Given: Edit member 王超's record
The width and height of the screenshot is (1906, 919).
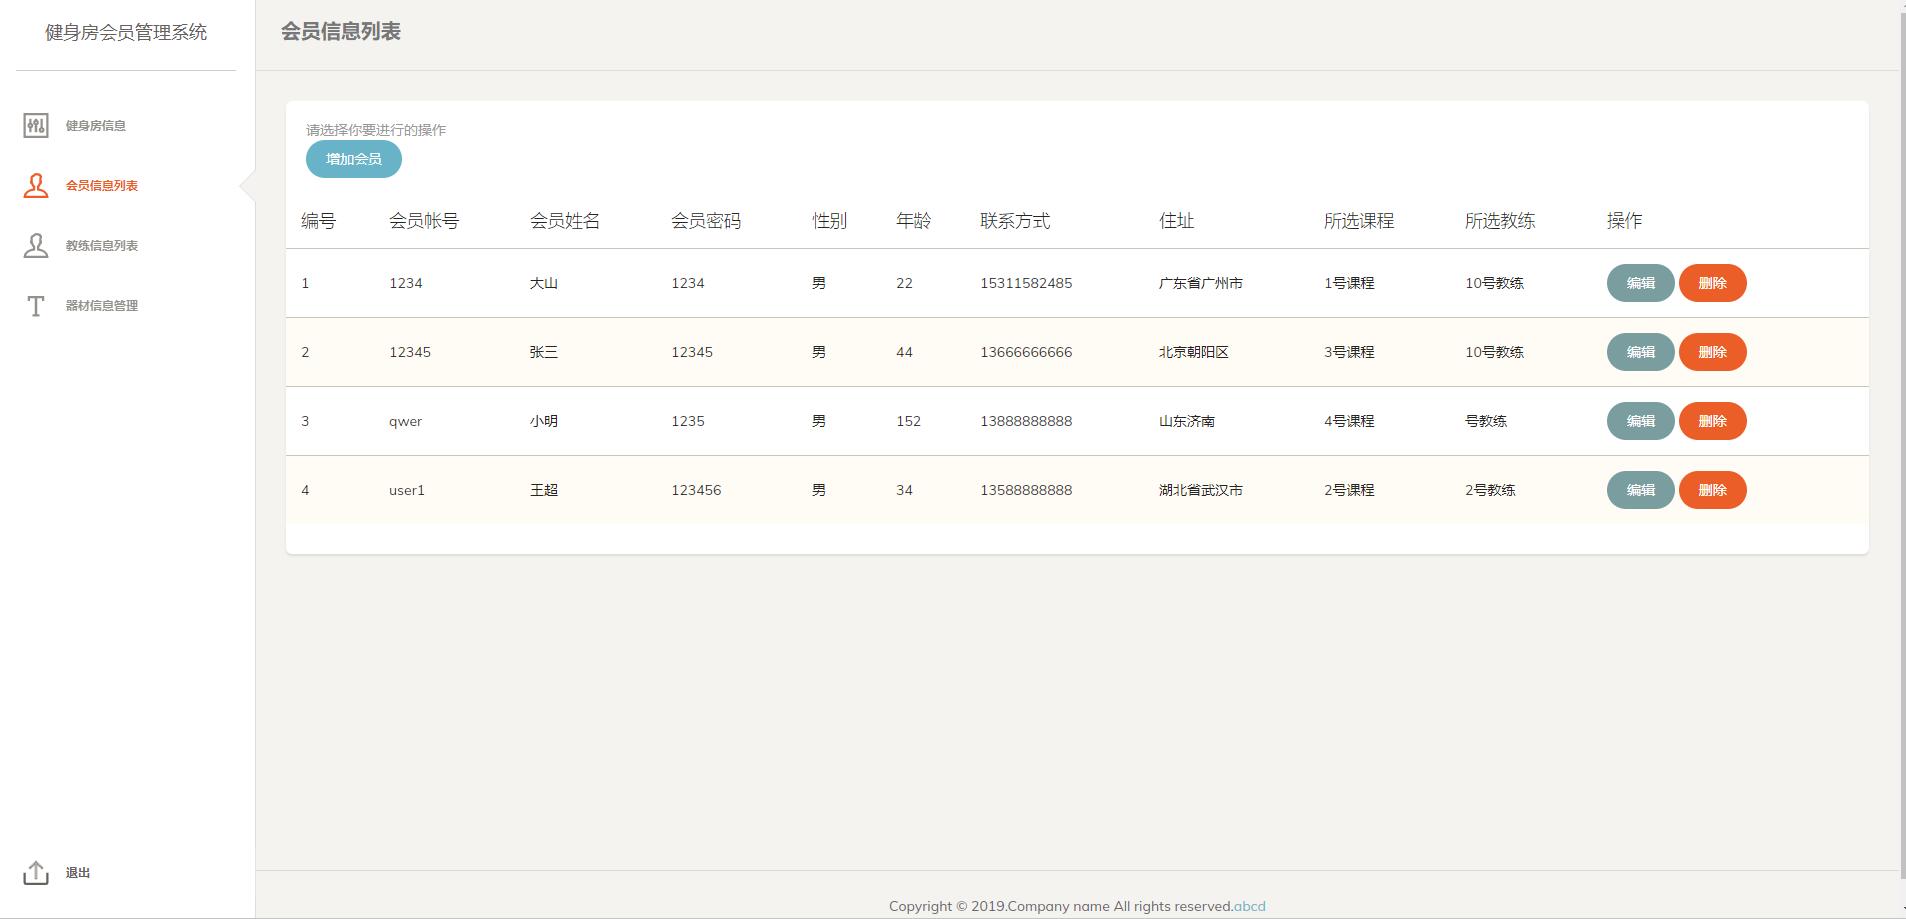Looking at the screenshot, I should click(x=1640, y=490).
